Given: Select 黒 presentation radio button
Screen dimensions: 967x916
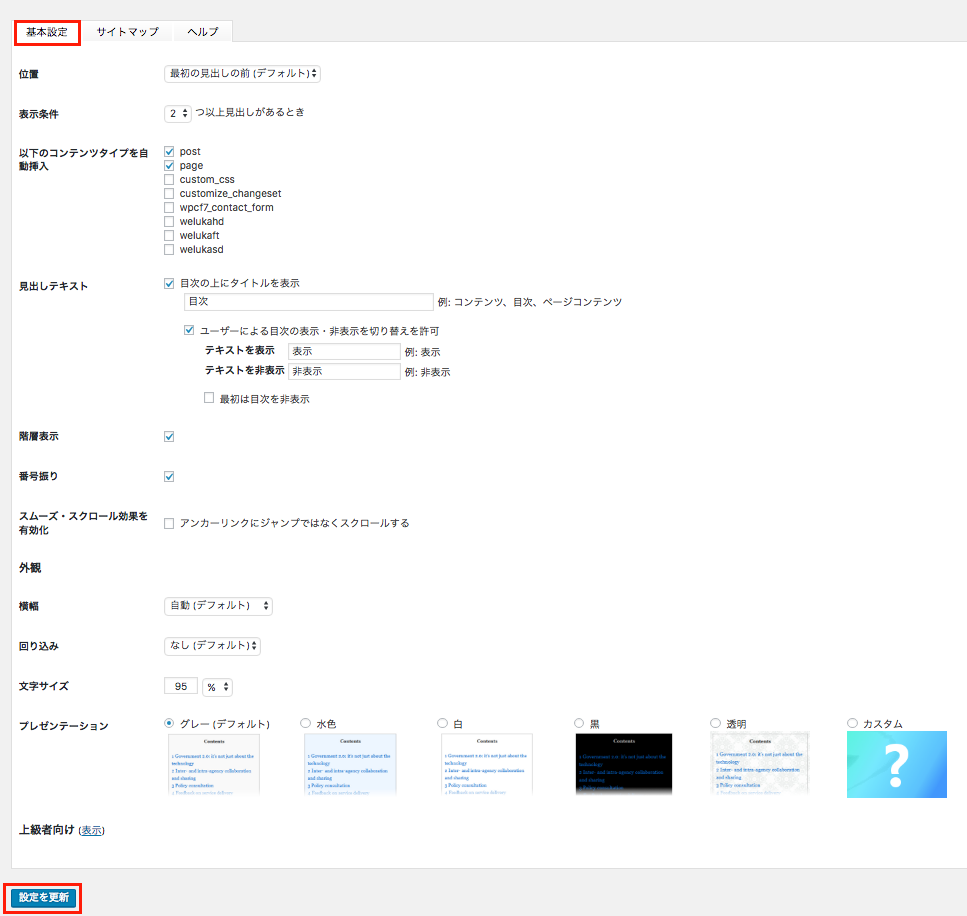Looking at the screenshot, I should coord(579,723).
